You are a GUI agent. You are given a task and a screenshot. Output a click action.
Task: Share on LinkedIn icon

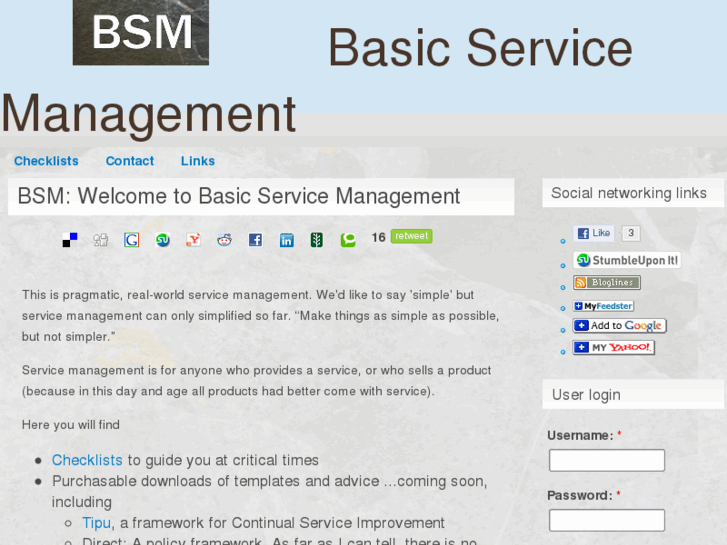[287, 240]
